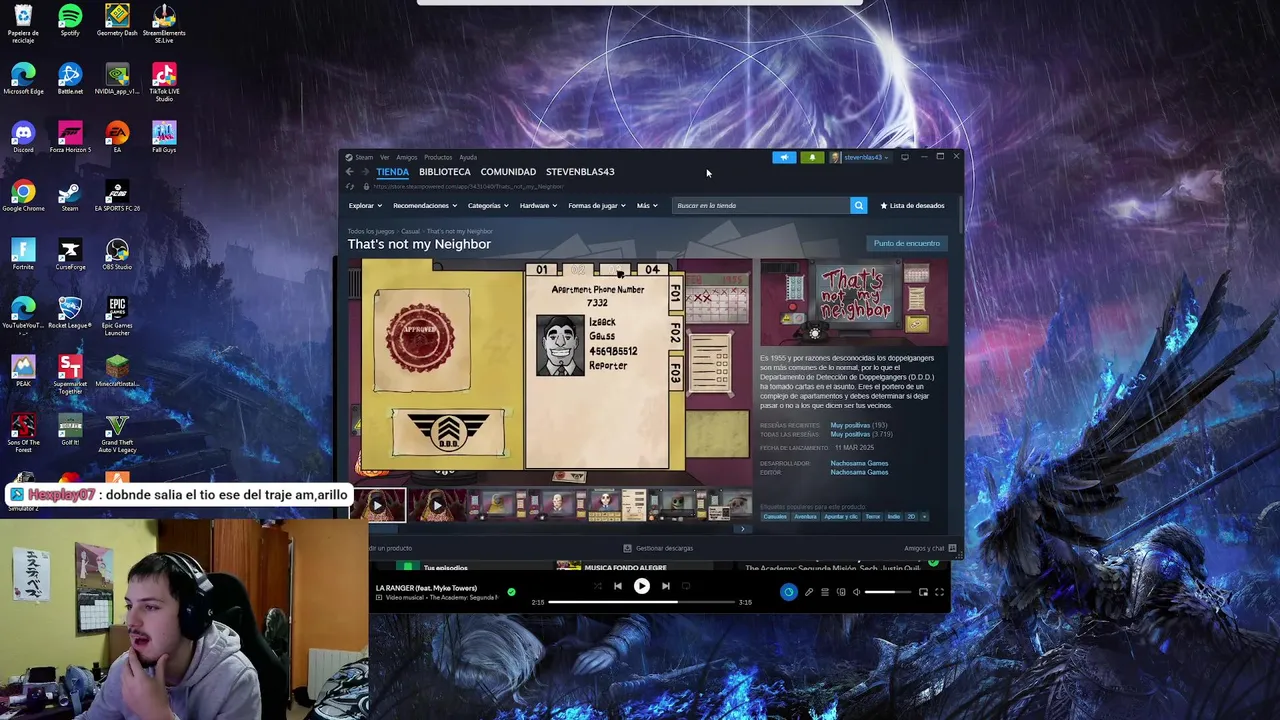Image resolution: width=1280 pixels, height=720 pixels.
Task: Open Lista de deseados
Action: tap(912, 206)
